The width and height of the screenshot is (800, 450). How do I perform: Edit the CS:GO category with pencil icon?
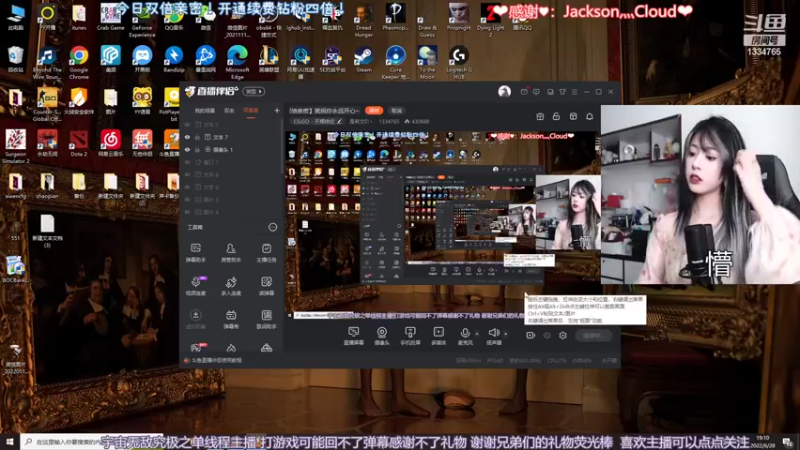click(x=339, y=121)
